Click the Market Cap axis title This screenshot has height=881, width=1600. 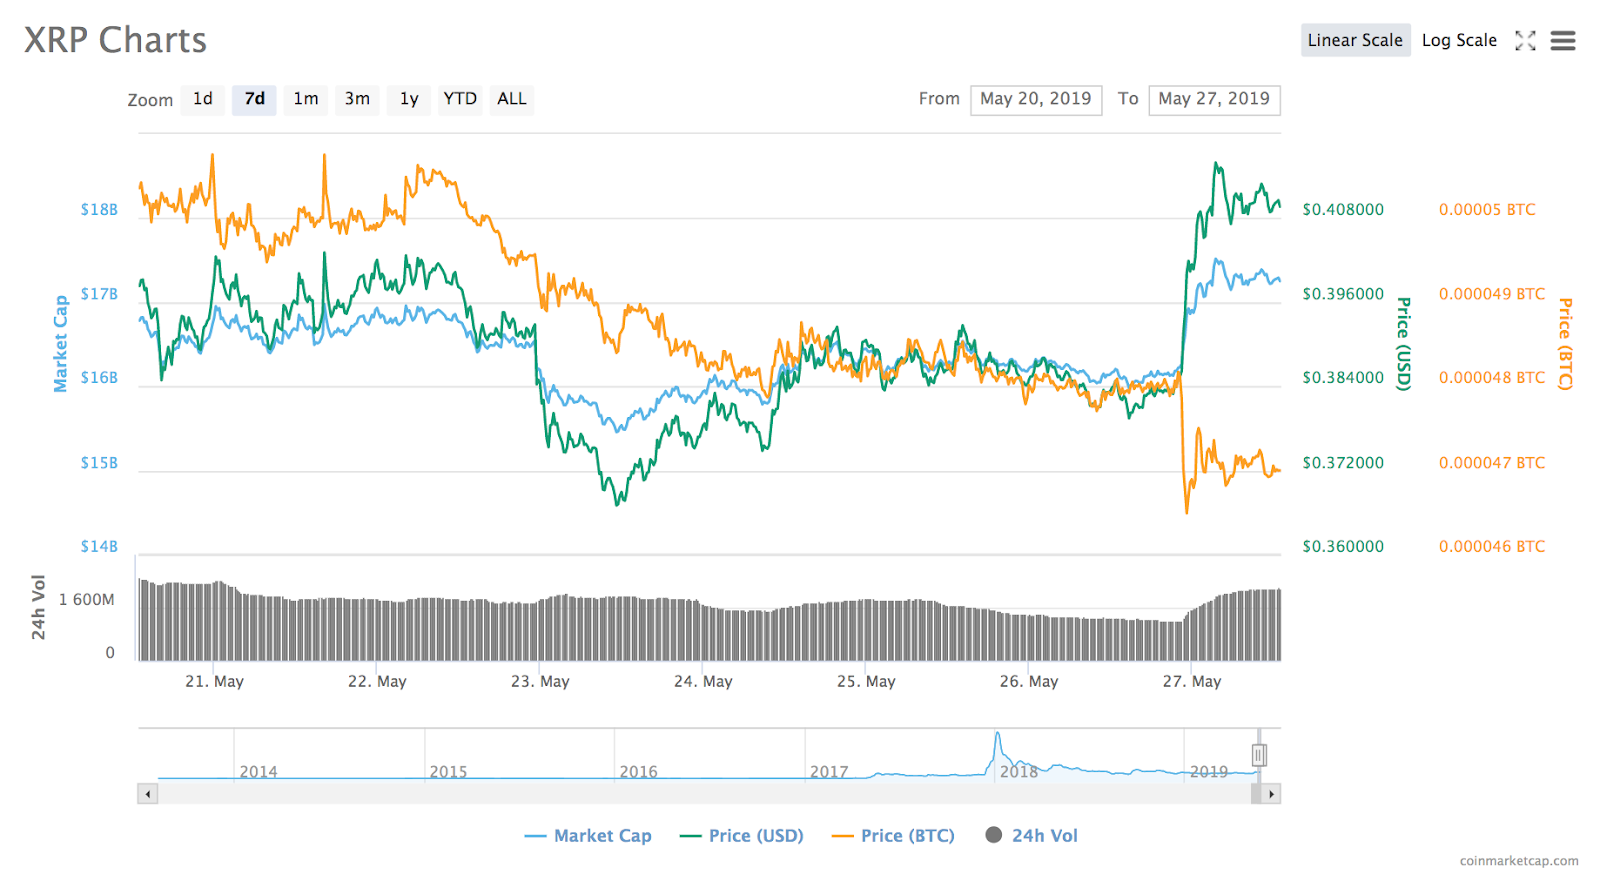60,343
